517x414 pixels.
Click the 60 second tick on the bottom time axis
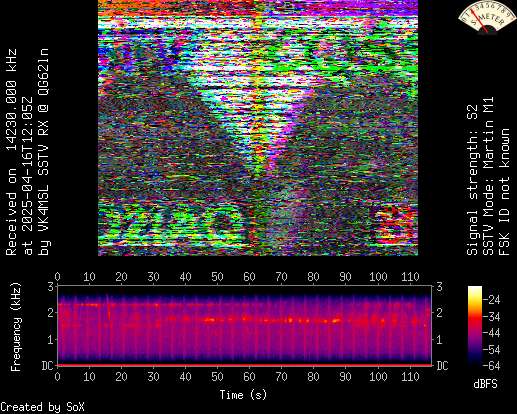[x=249, y=377]
